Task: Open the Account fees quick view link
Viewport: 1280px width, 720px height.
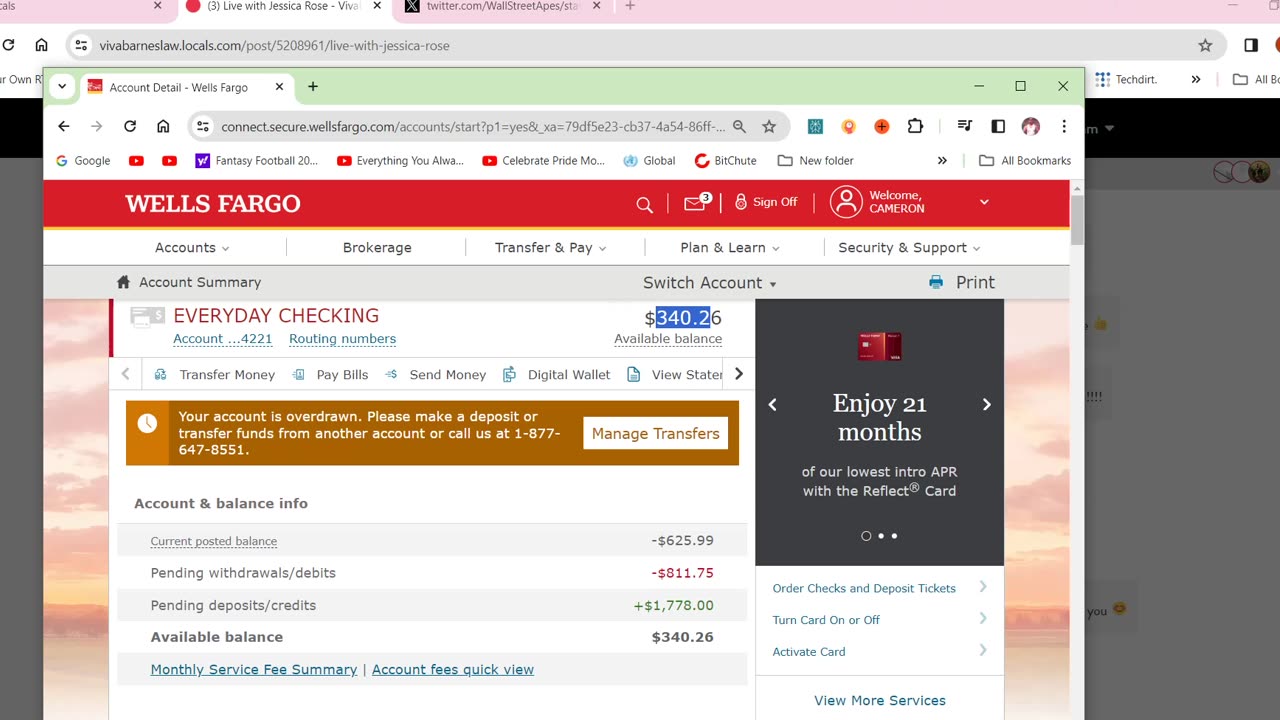Action: 453,670
